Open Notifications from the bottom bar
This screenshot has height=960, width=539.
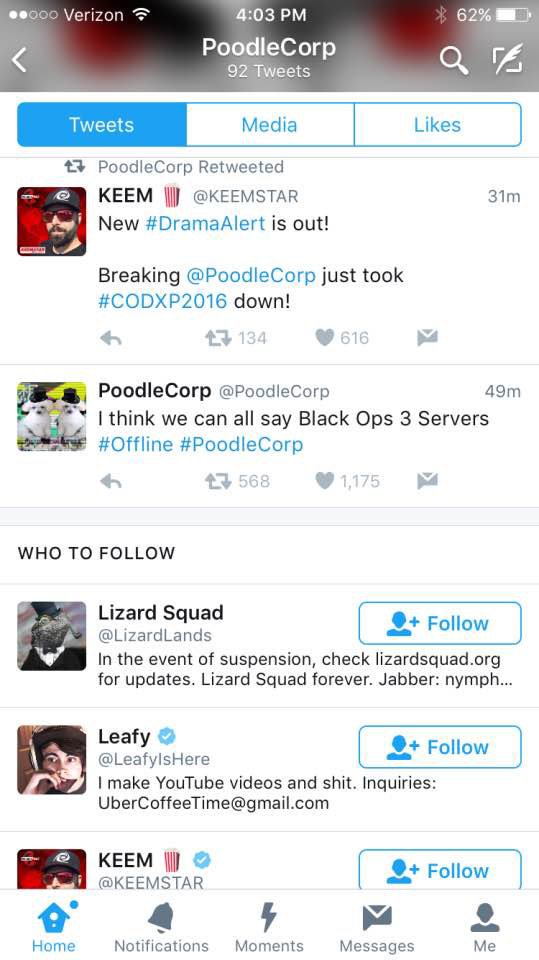[x=161, y=928]
